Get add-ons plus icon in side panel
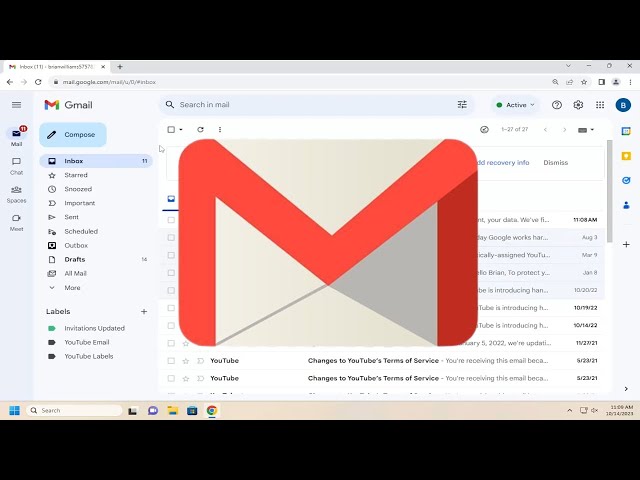Image resolution: width=640 pixels, height=480 pixels. (626, 244)
